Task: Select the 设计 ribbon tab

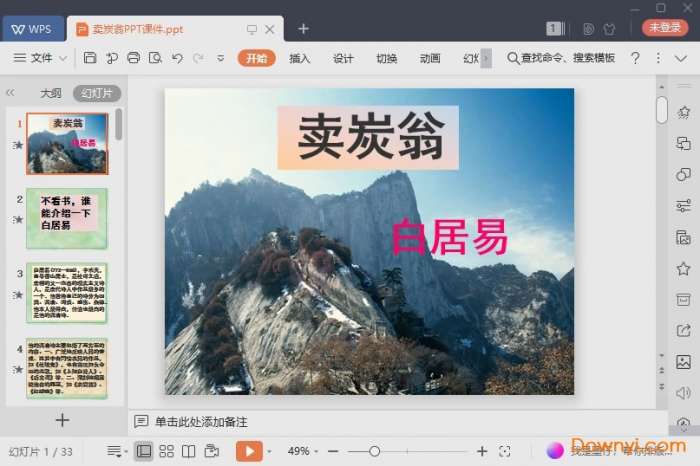Action: pyautogui.click(x=343, y=58)
